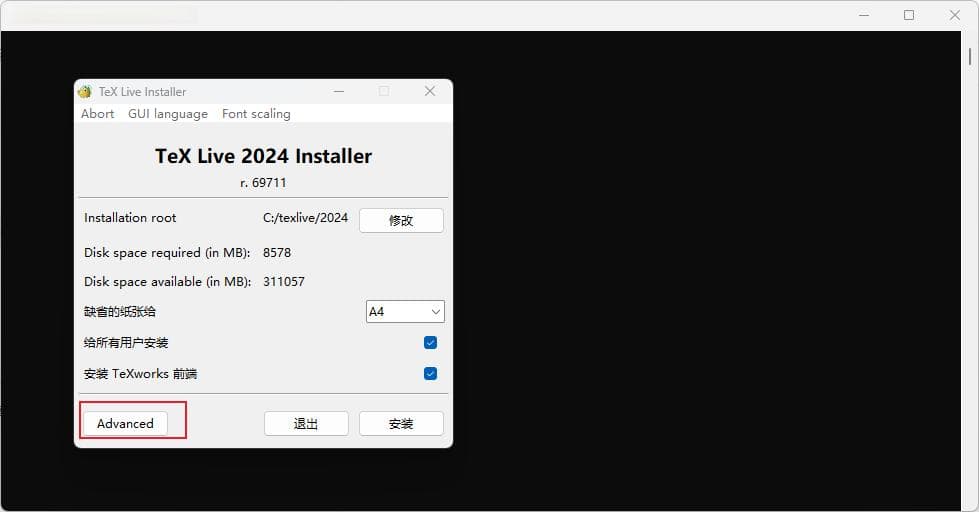
Task: Click the revision text r. 69711
Action: pos(263,183)
